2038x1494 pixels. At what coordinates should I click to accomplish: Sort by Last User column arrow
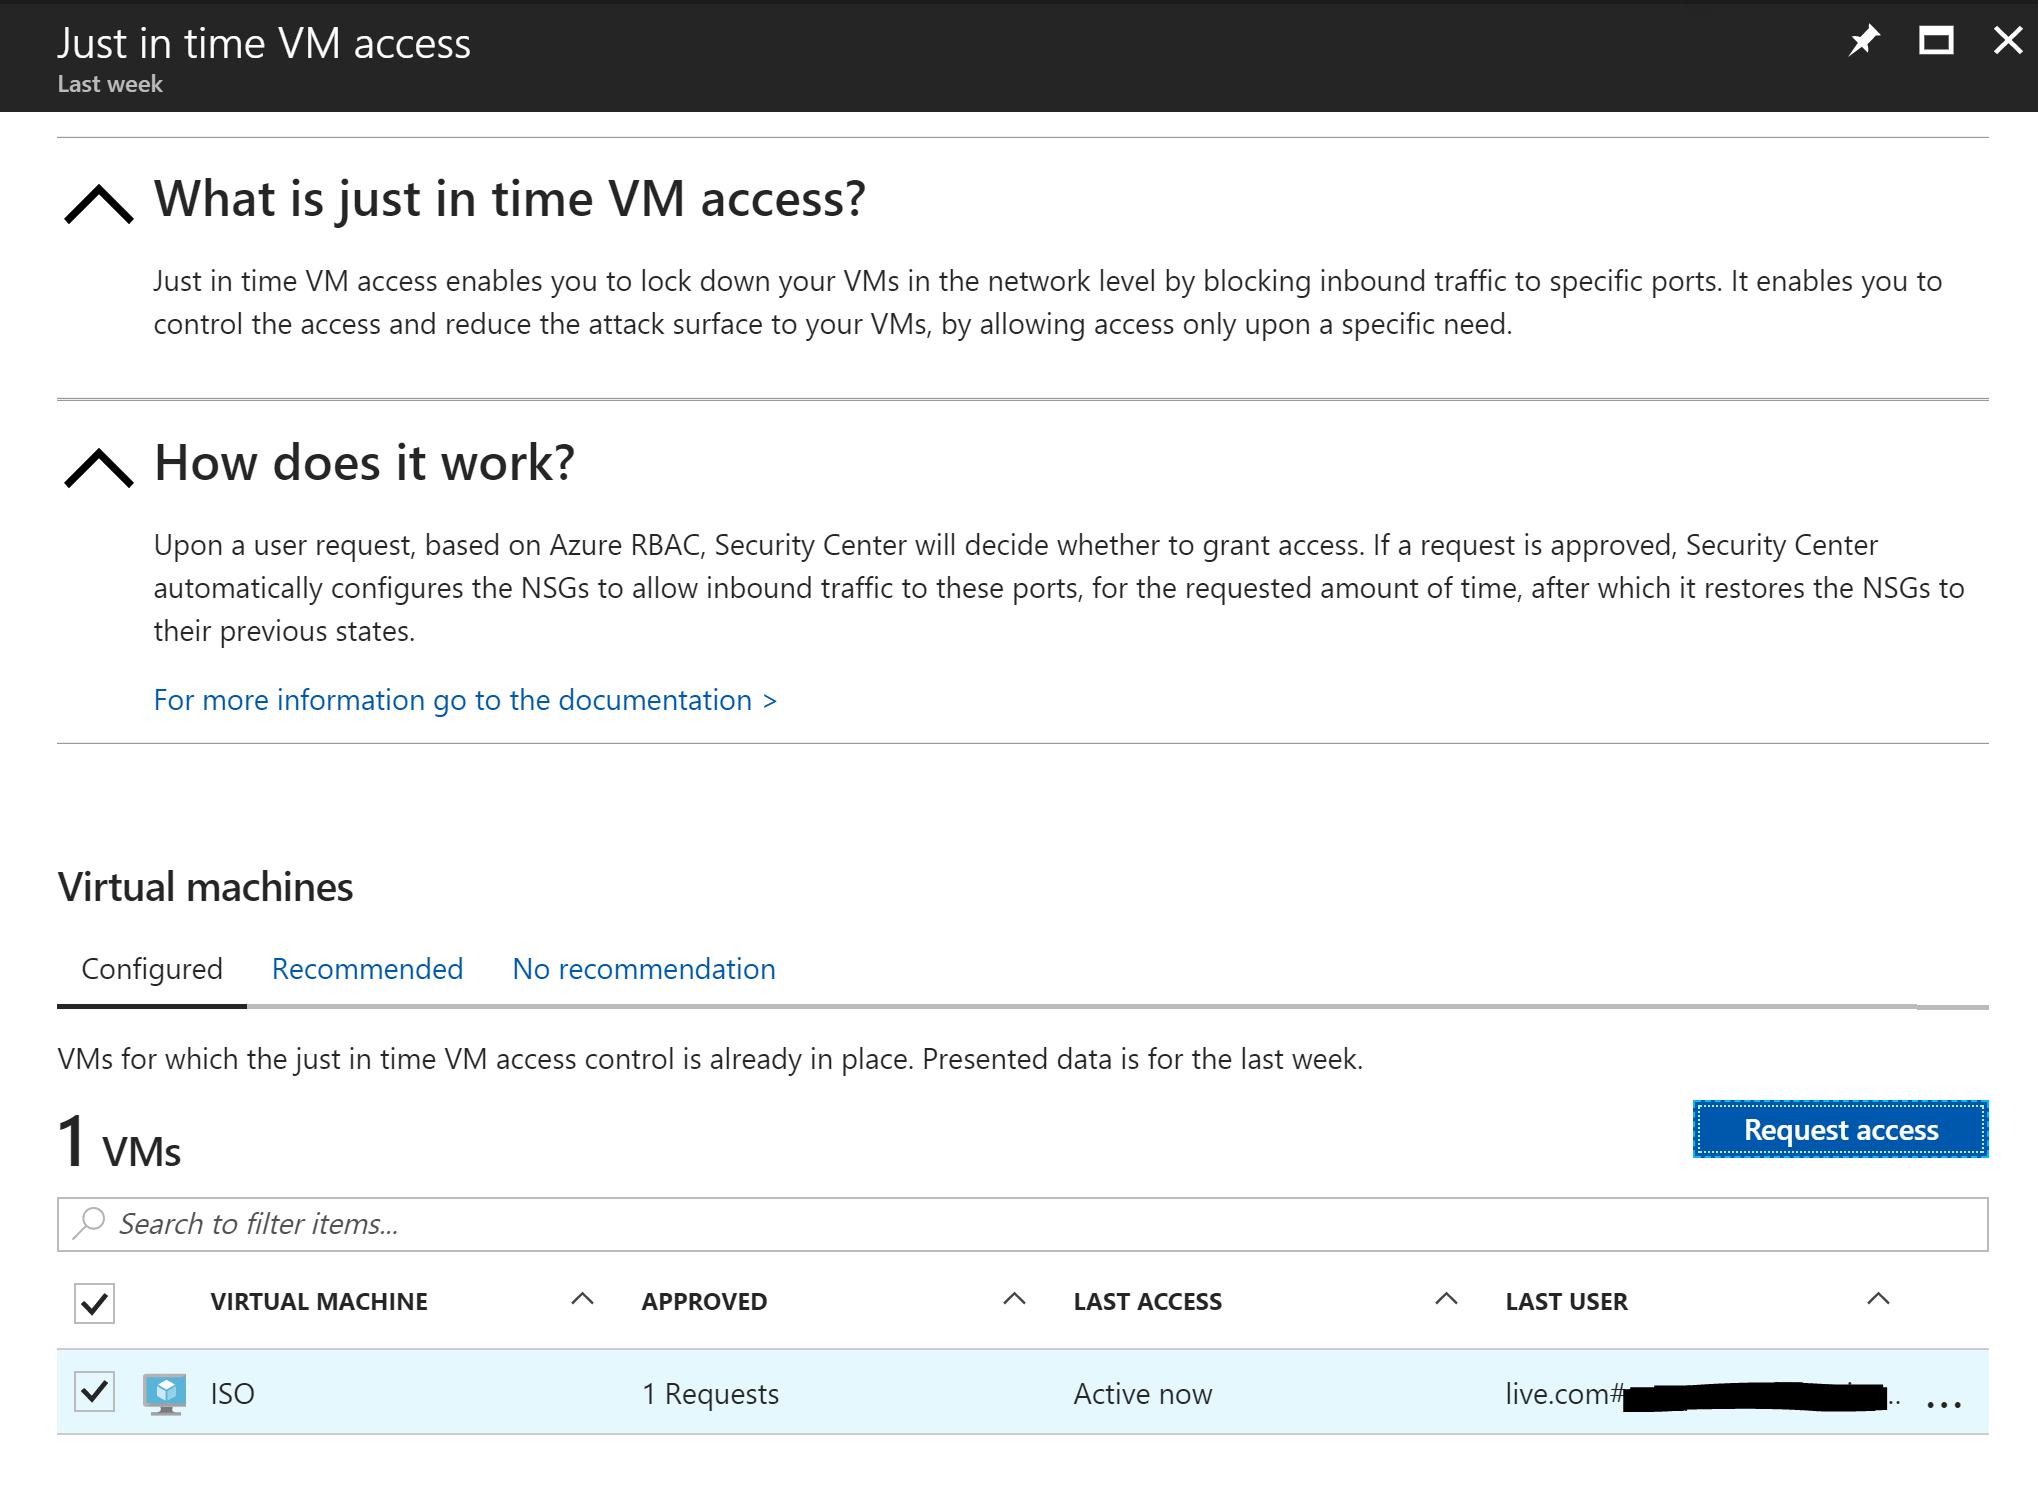(1878, 1299)
